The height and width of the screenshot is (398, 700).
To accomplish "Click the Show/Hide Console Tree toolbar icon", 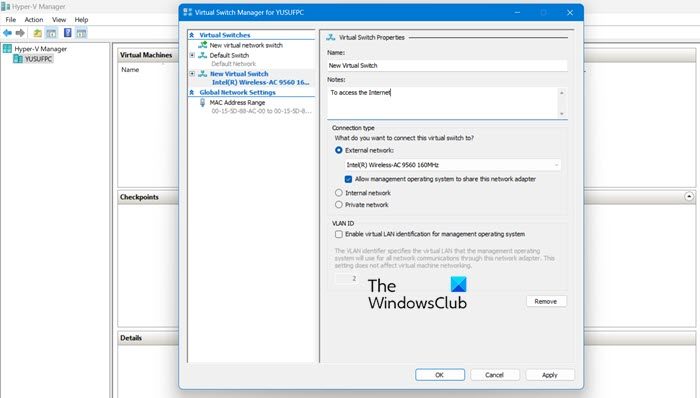I will tap(52, 33).
